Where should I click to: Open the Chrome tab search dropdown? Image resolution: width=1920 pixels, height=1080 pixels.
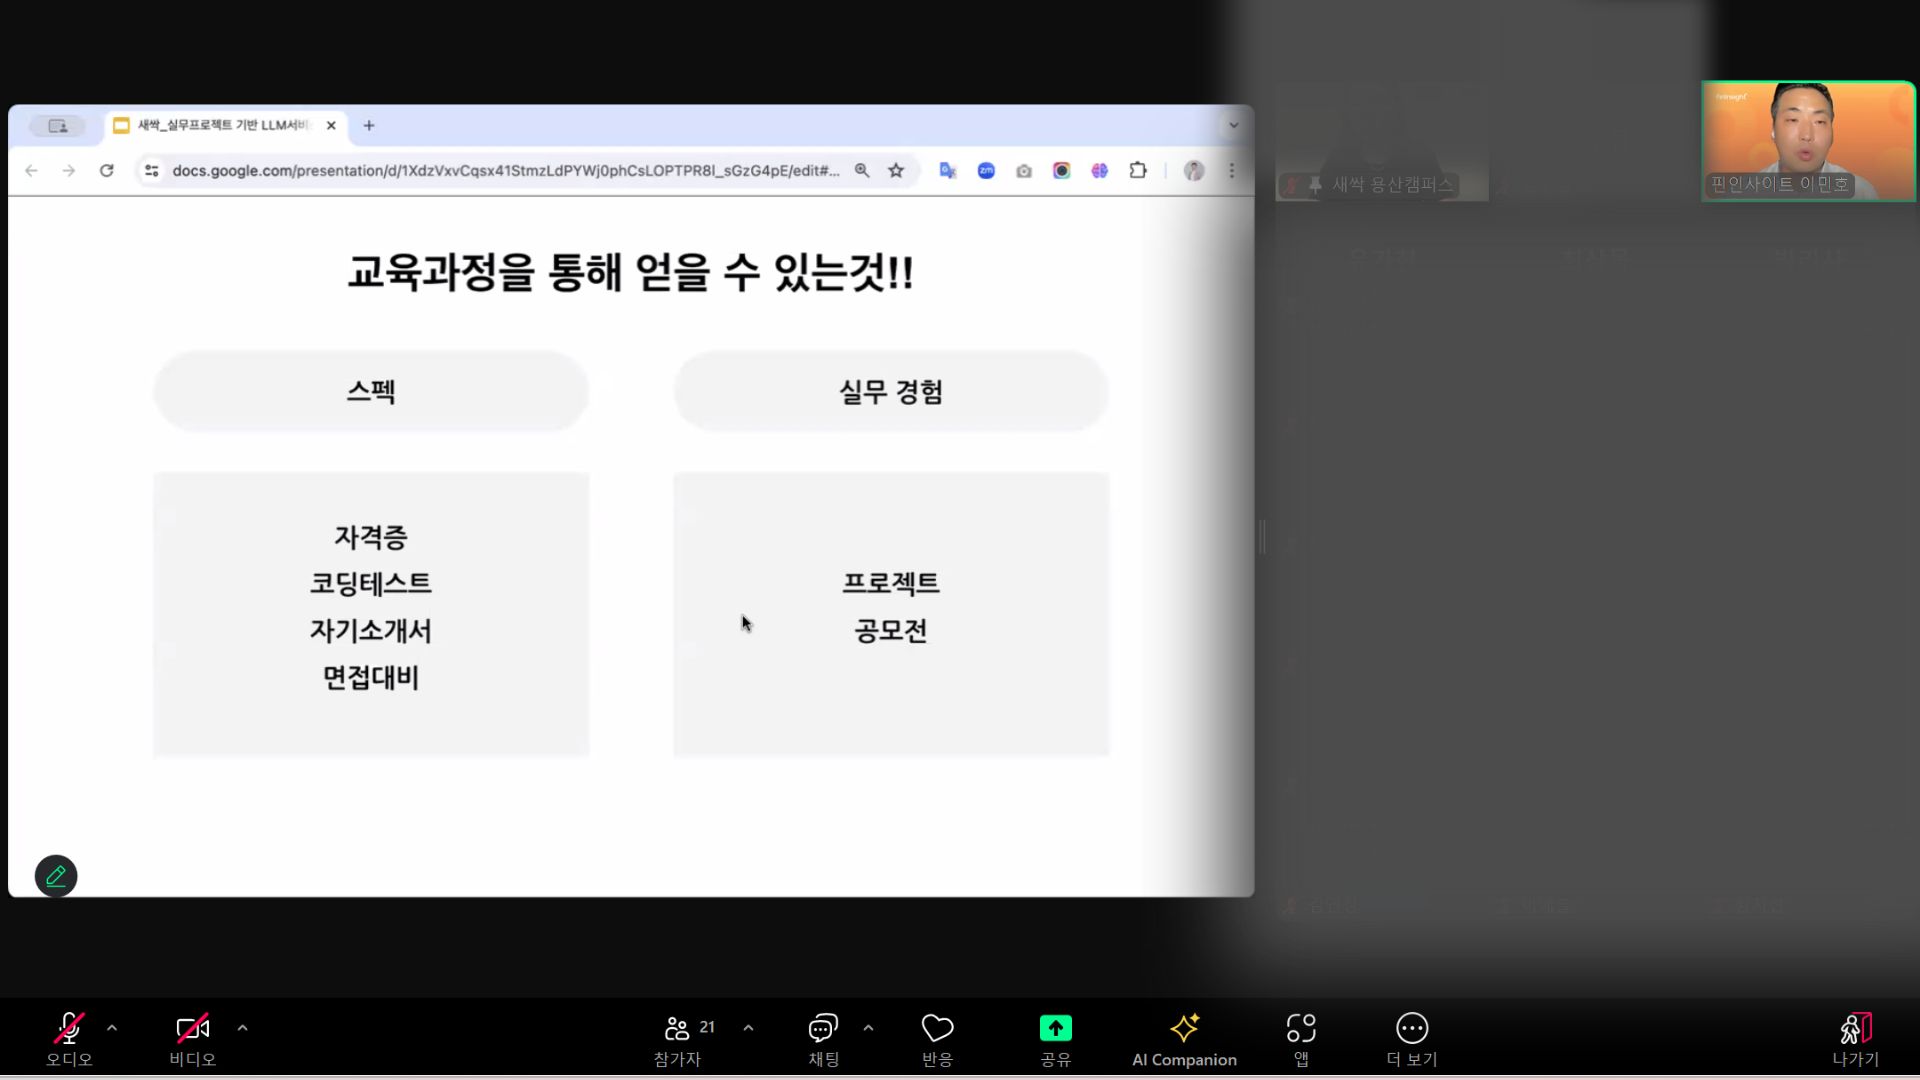tap(1234, 126)
